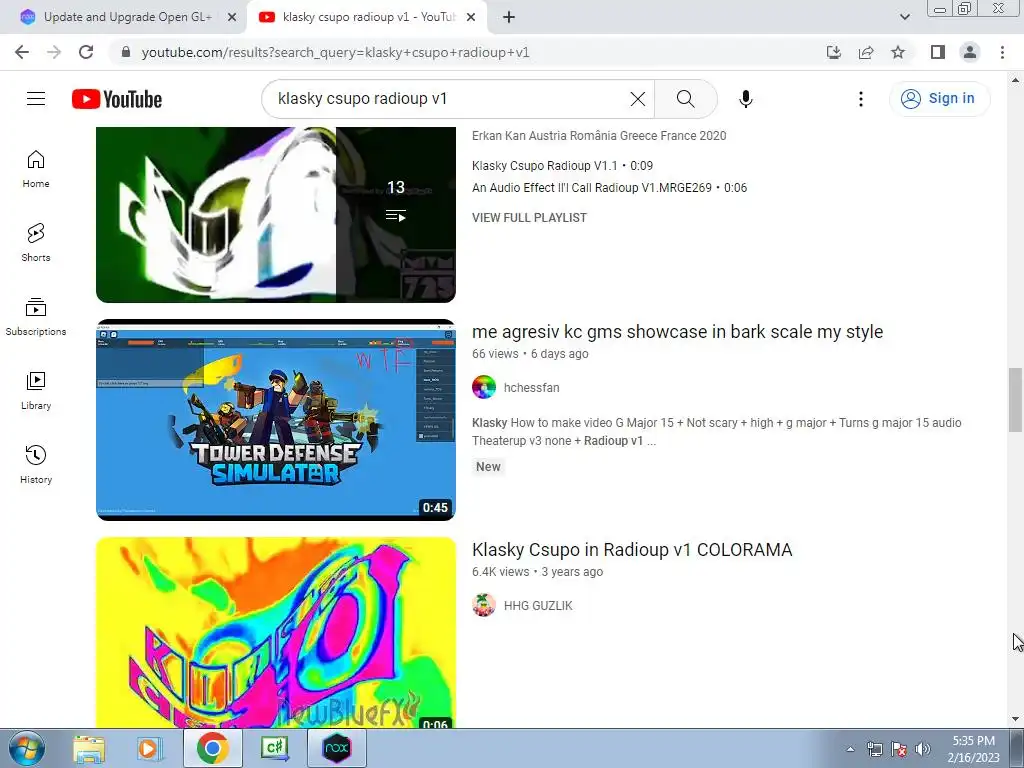Open me agresiv kc gms showcase video title
The image size is (1024, 768).
point(677,332)
